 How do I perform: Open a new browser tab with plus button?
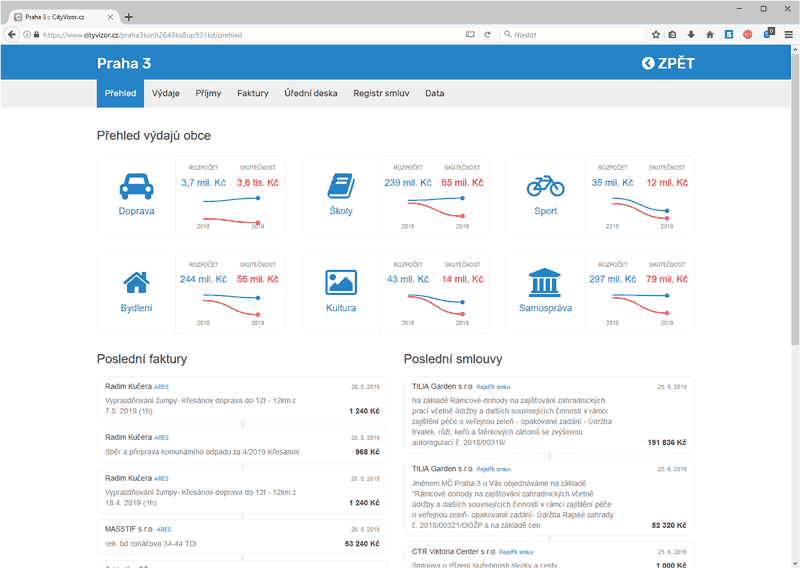pos(128,17)
